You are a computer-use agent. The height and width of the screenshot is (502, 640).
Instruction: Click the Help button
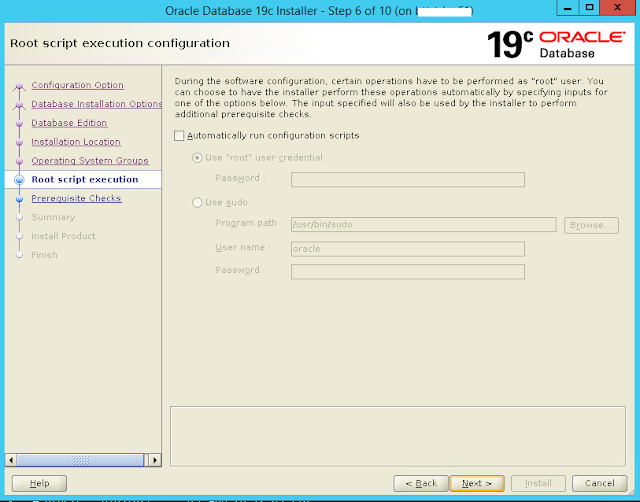(x=40, y=483)
